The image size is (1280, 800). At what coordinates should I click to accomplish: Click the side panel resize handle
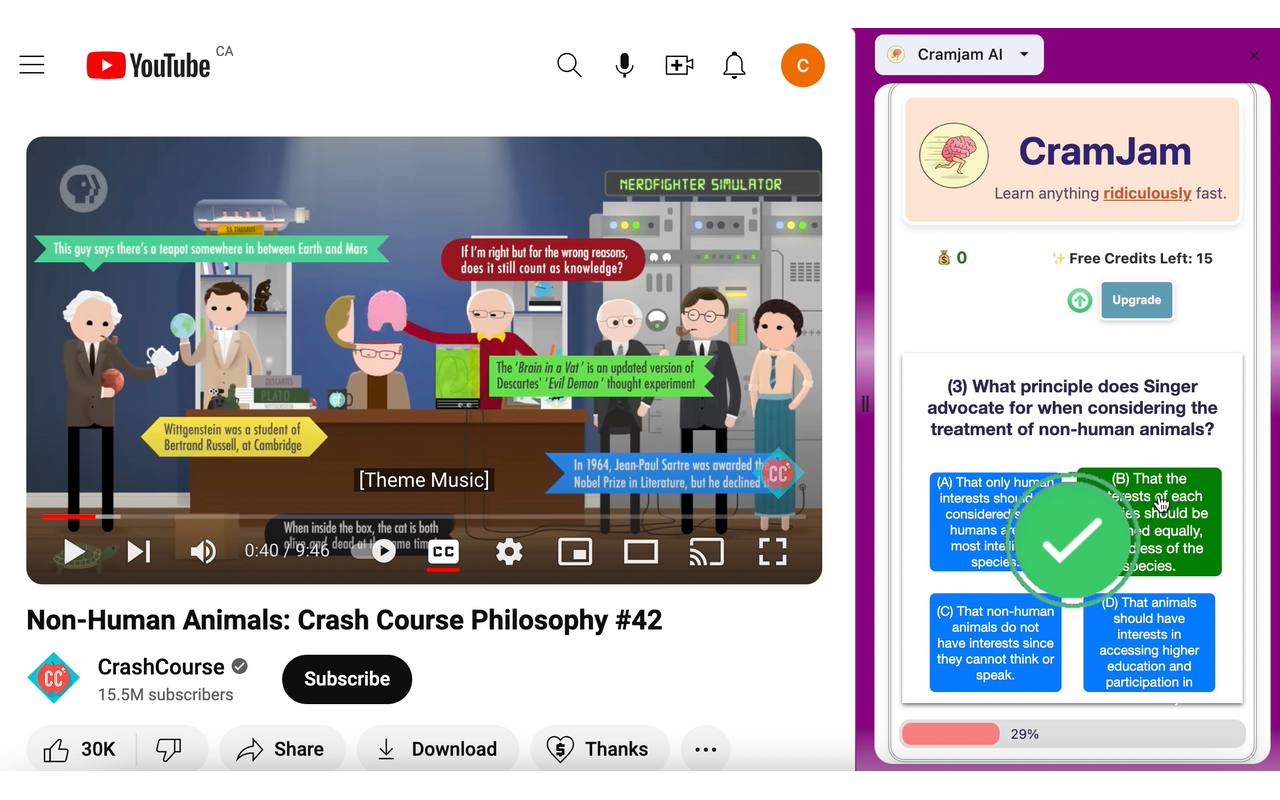(865, 403)
